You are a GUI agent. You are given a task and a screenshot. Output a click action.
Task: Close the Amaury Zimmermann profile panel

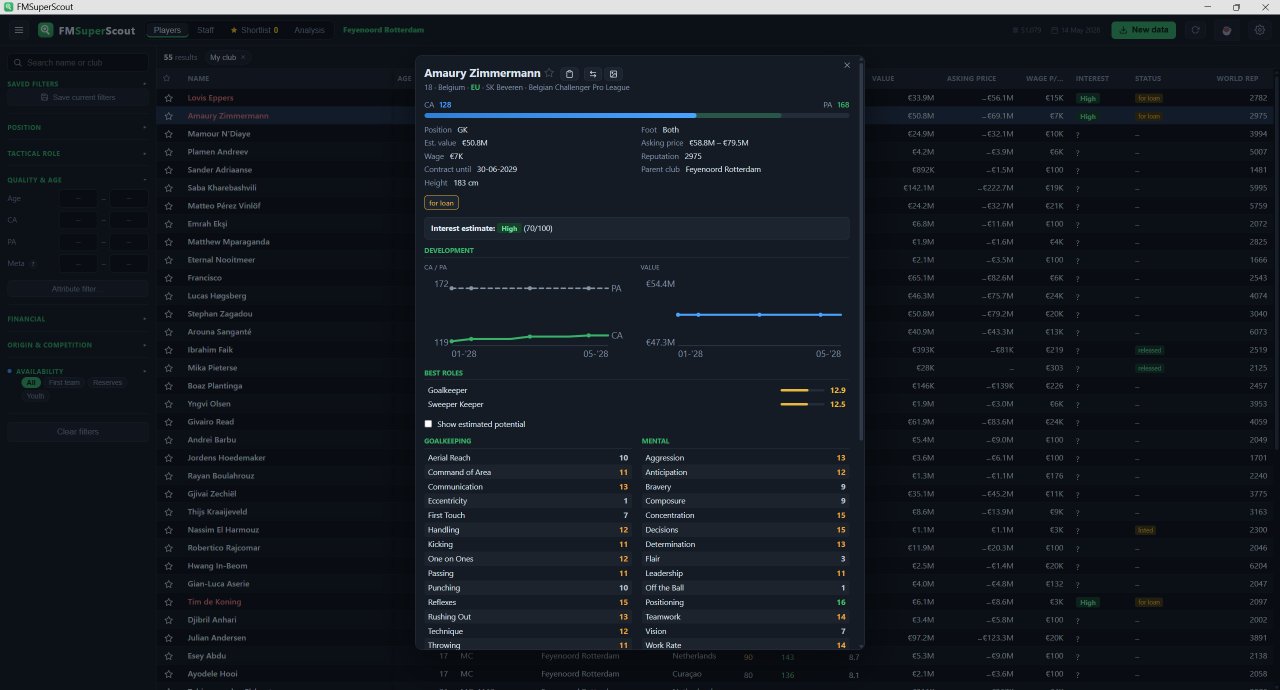(x=847, y=65)
